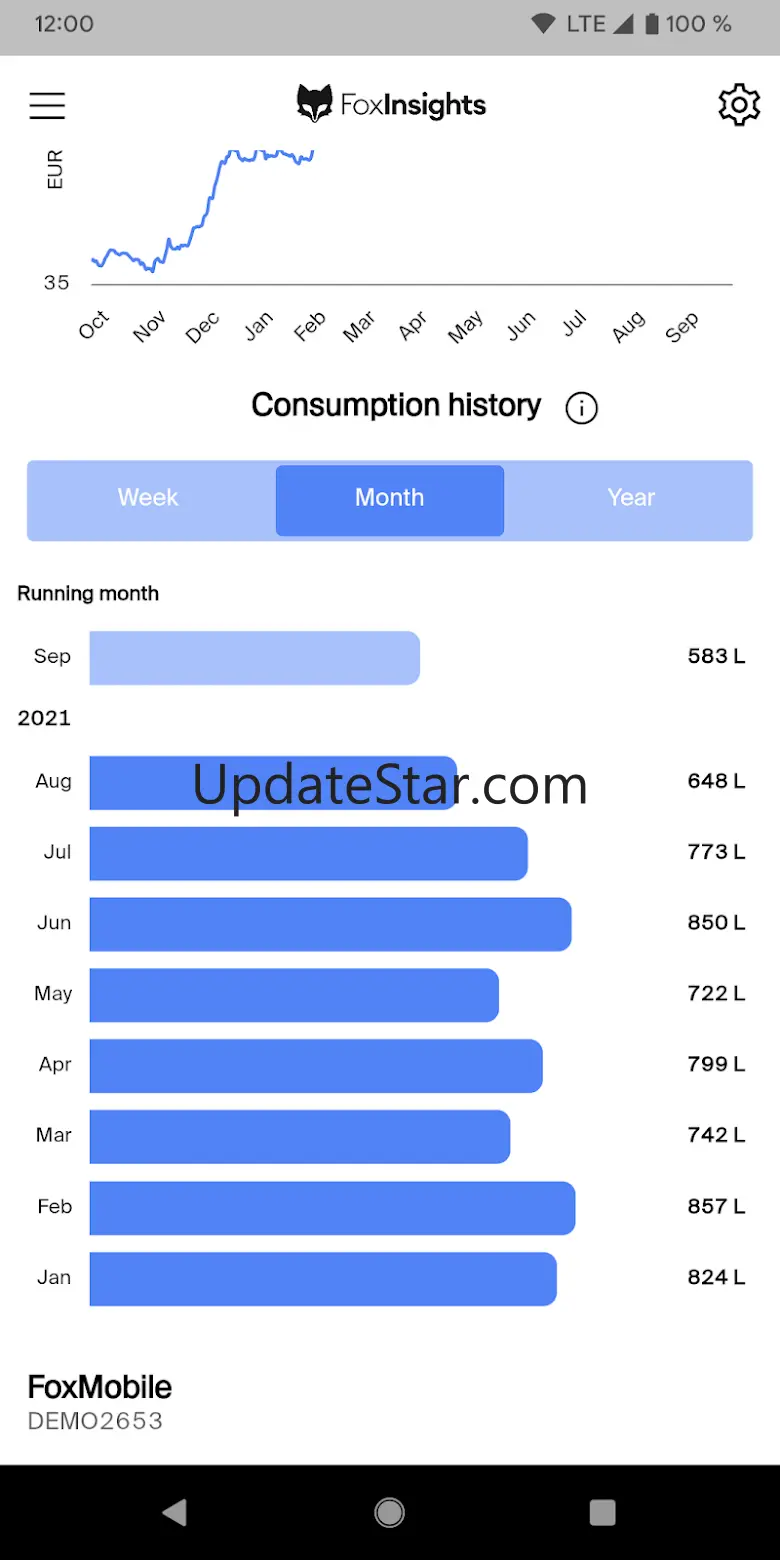The width and height of the screenshot is (780, 1560).
Task: Tap the Sep running month bar
Action: coord(255,658)
